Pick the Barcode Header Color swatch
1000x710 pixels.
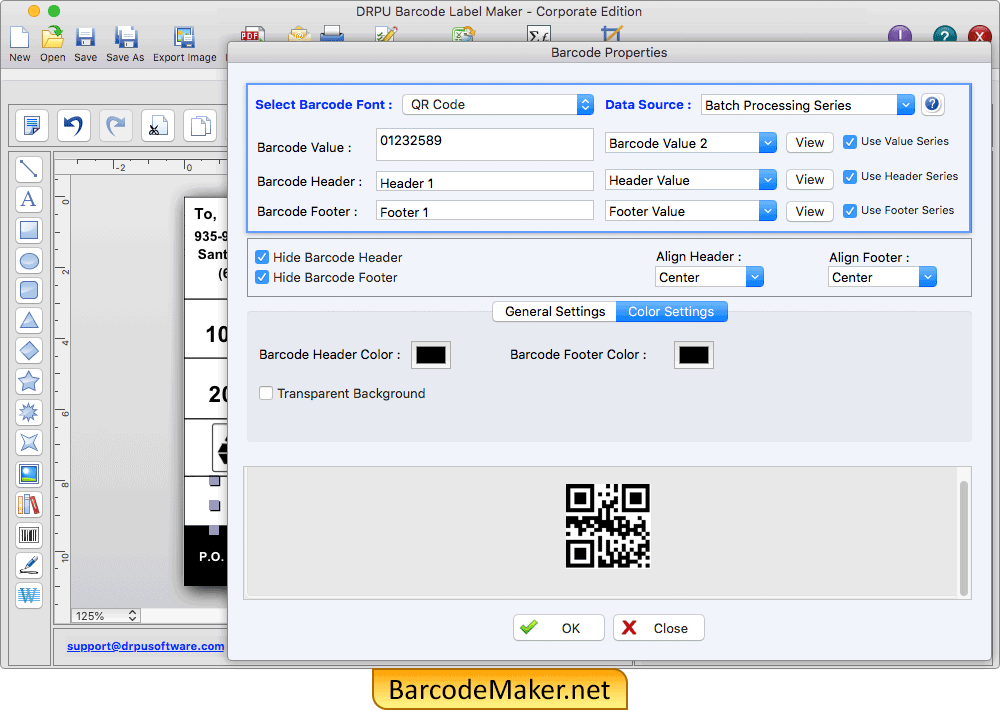pyautogui.click(x=431, y=355)
